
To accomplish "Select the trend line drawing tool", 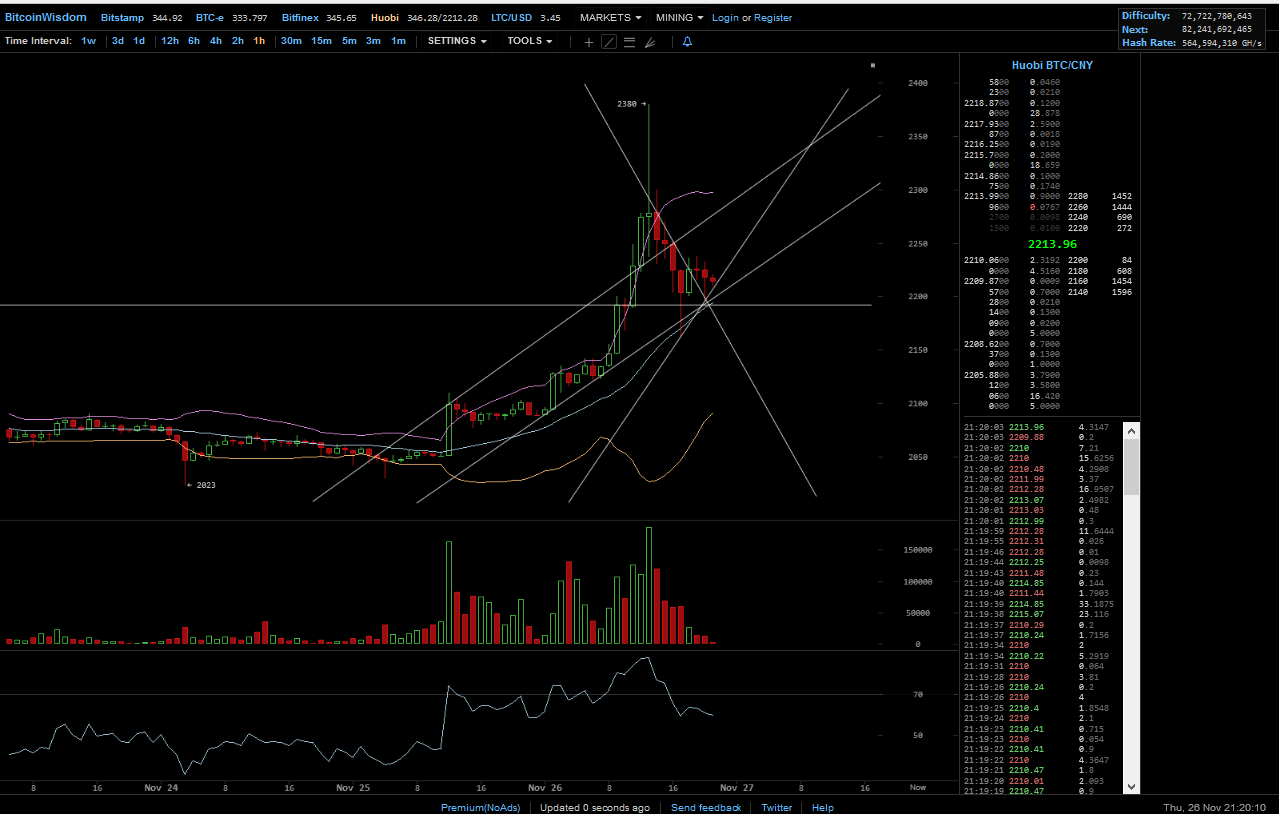I will pos(608,42).
